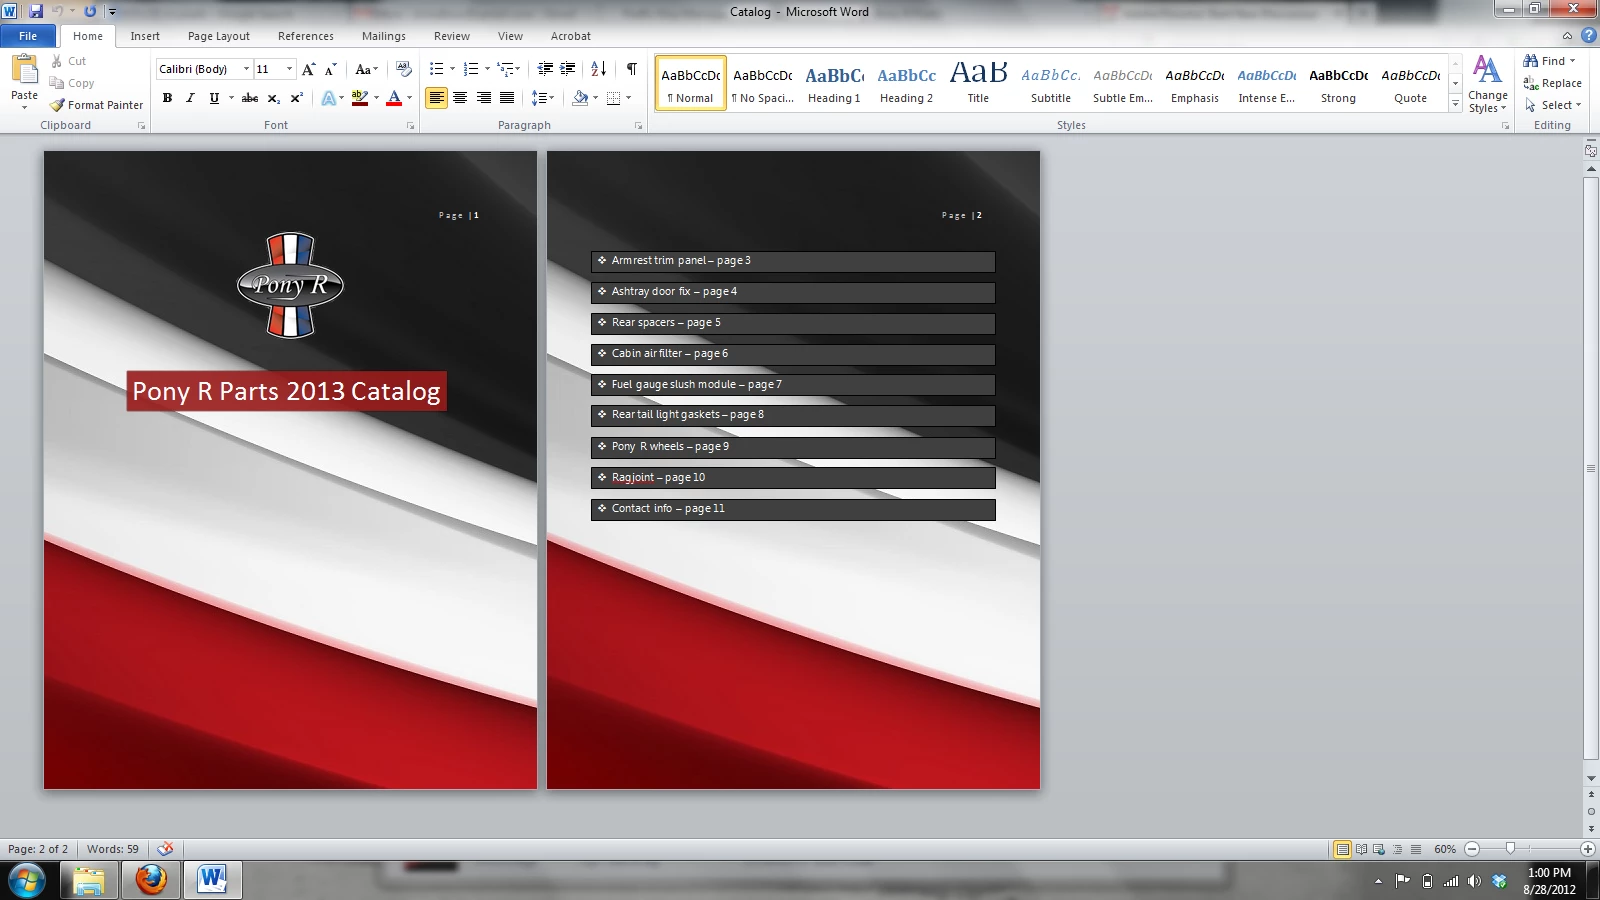Toggle Superscript formatting
1600x900 pixels.
[x=297, y=98]
